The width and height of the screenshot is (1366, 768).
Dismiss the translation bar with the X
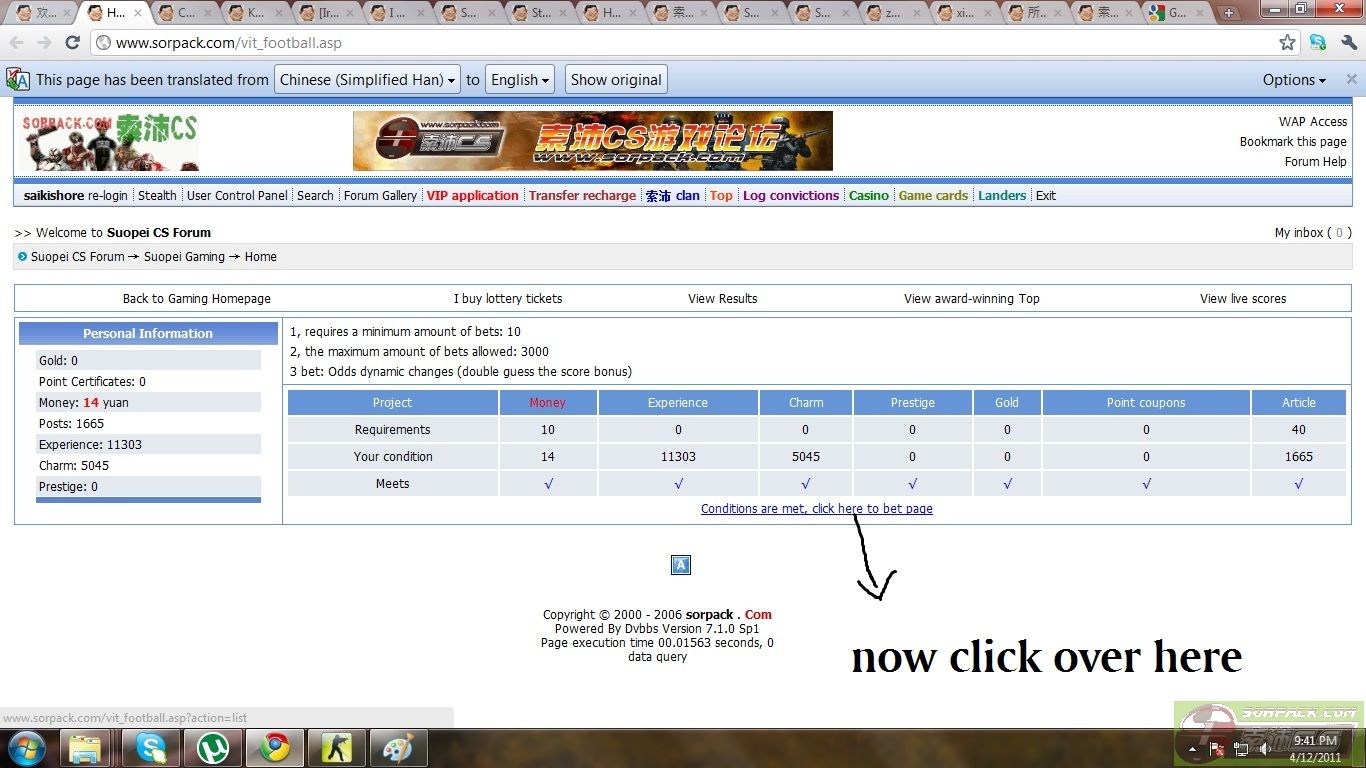pyautogui.click(x=1352, y=80)
